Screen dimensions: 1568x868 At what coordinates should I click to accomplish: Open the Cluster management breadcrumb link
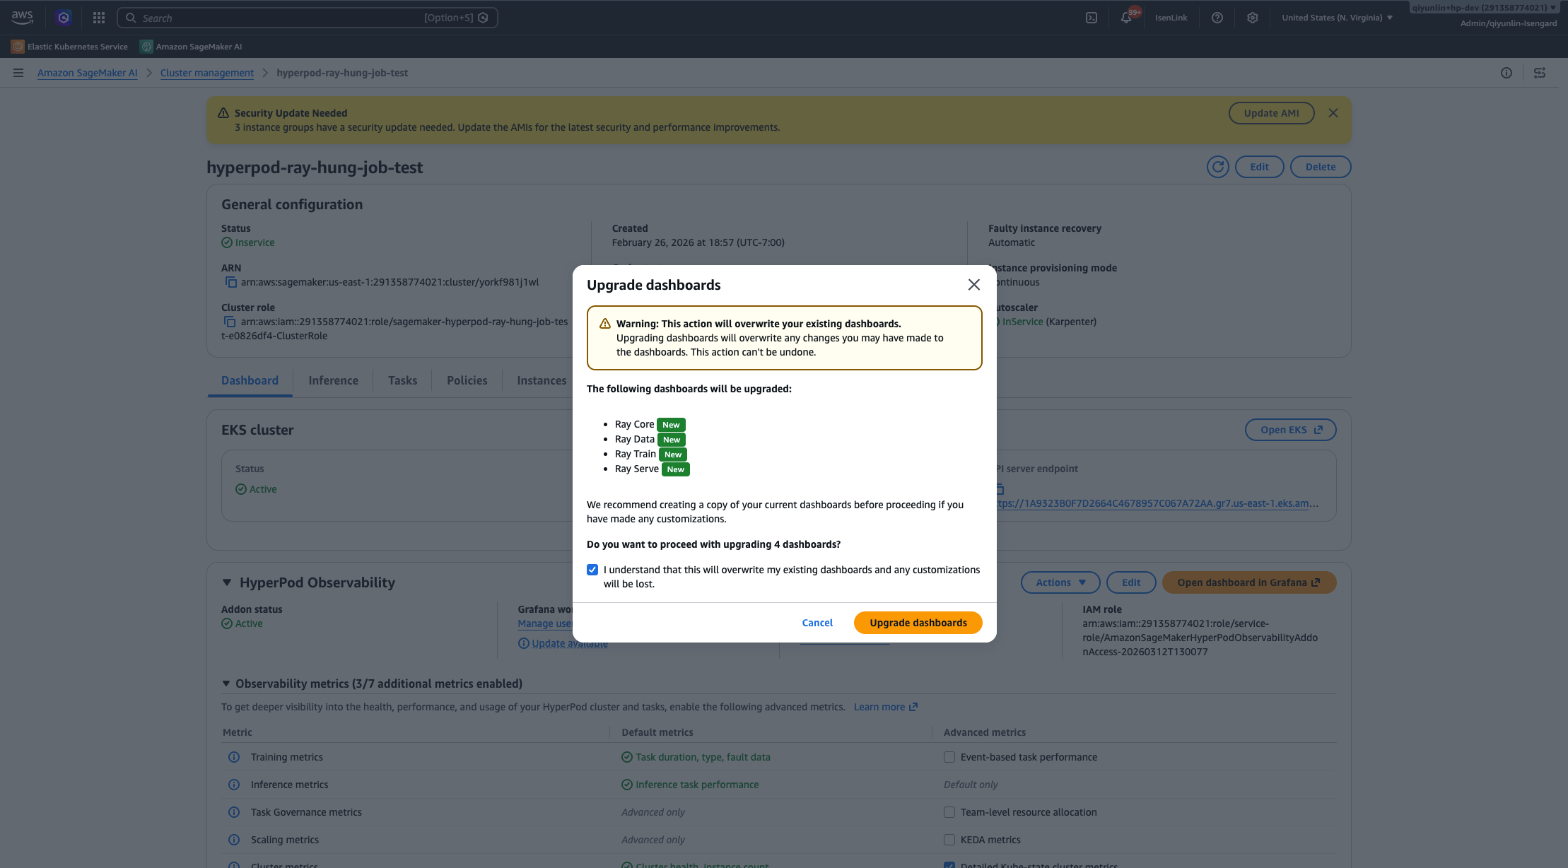click(x=207, y=73)
